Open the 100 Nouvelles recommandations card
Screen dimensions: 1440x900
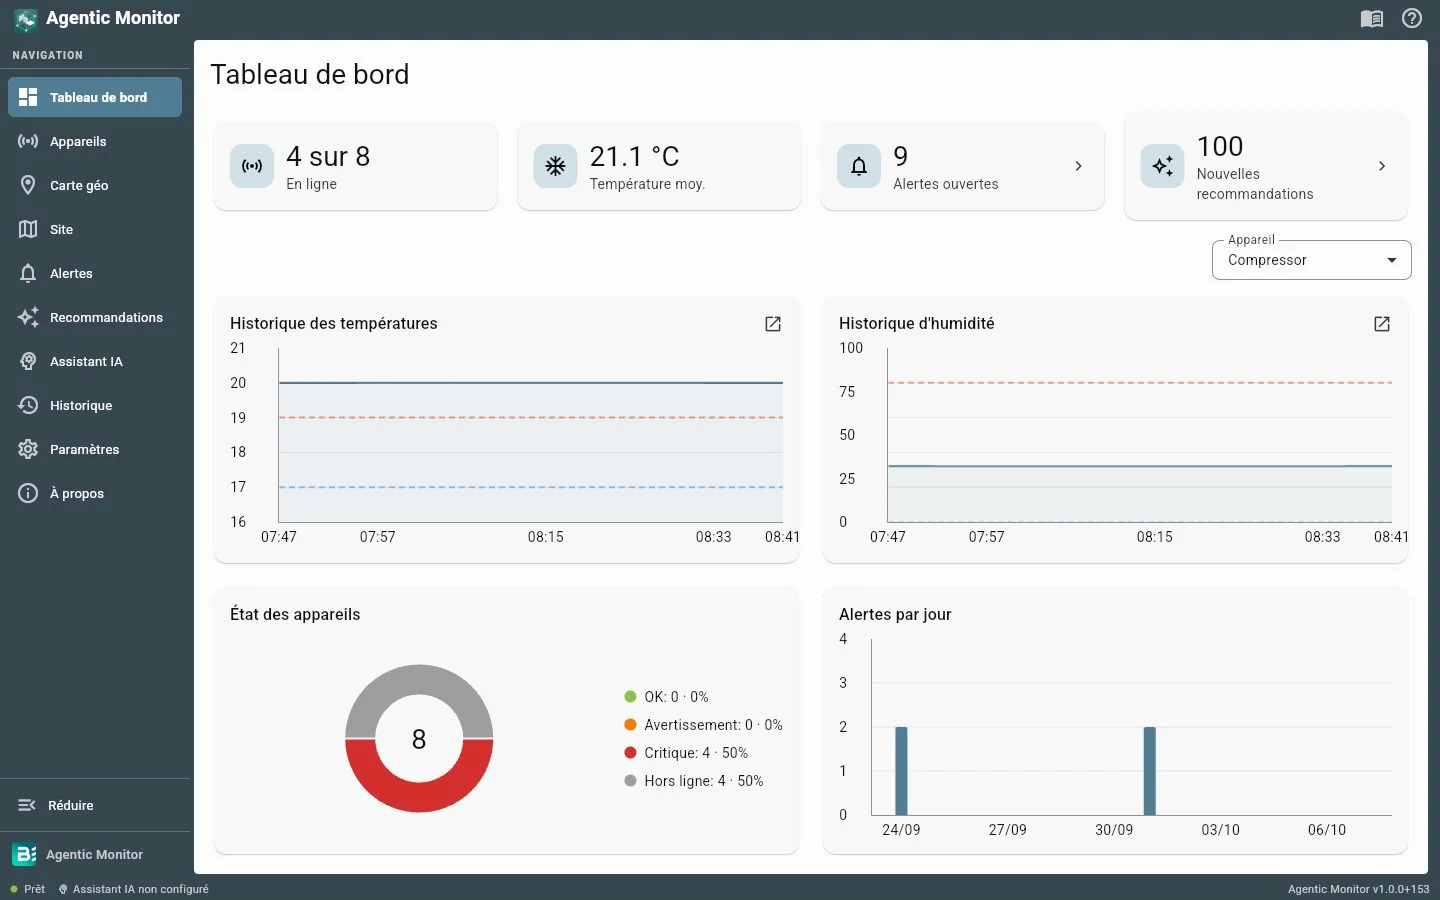(x=1266, y=166)
